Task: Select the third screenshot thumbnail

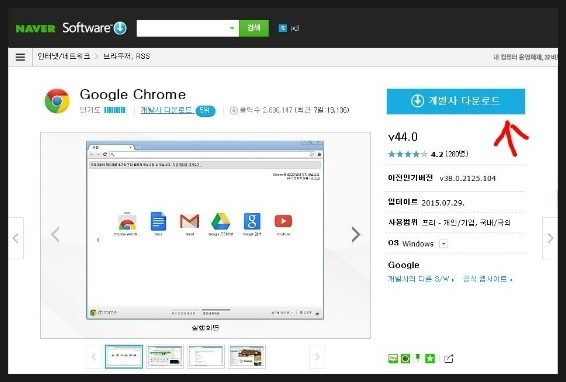Action: point(206,357)
